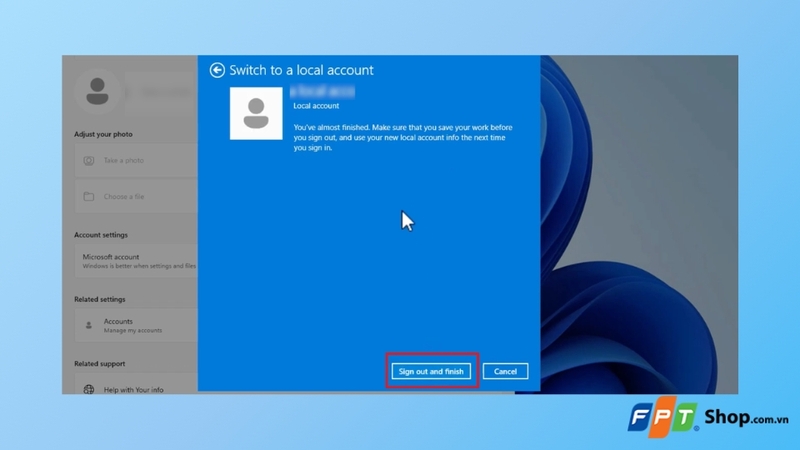Click the Help with Your info globe icon
The image size is (800, 450).
pyautogui.click(x=89, y=390)
